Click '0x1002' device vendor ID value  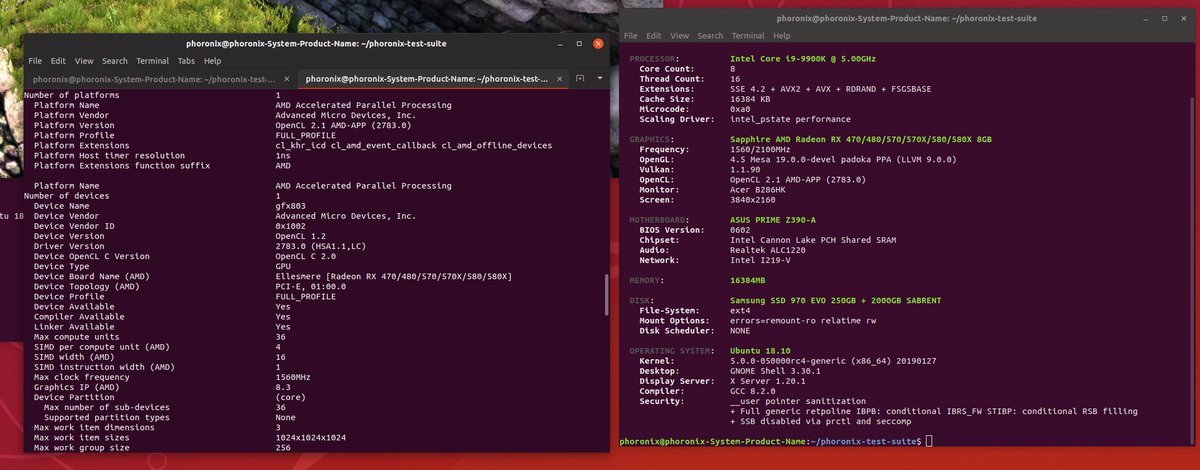[x=291, y=226]
